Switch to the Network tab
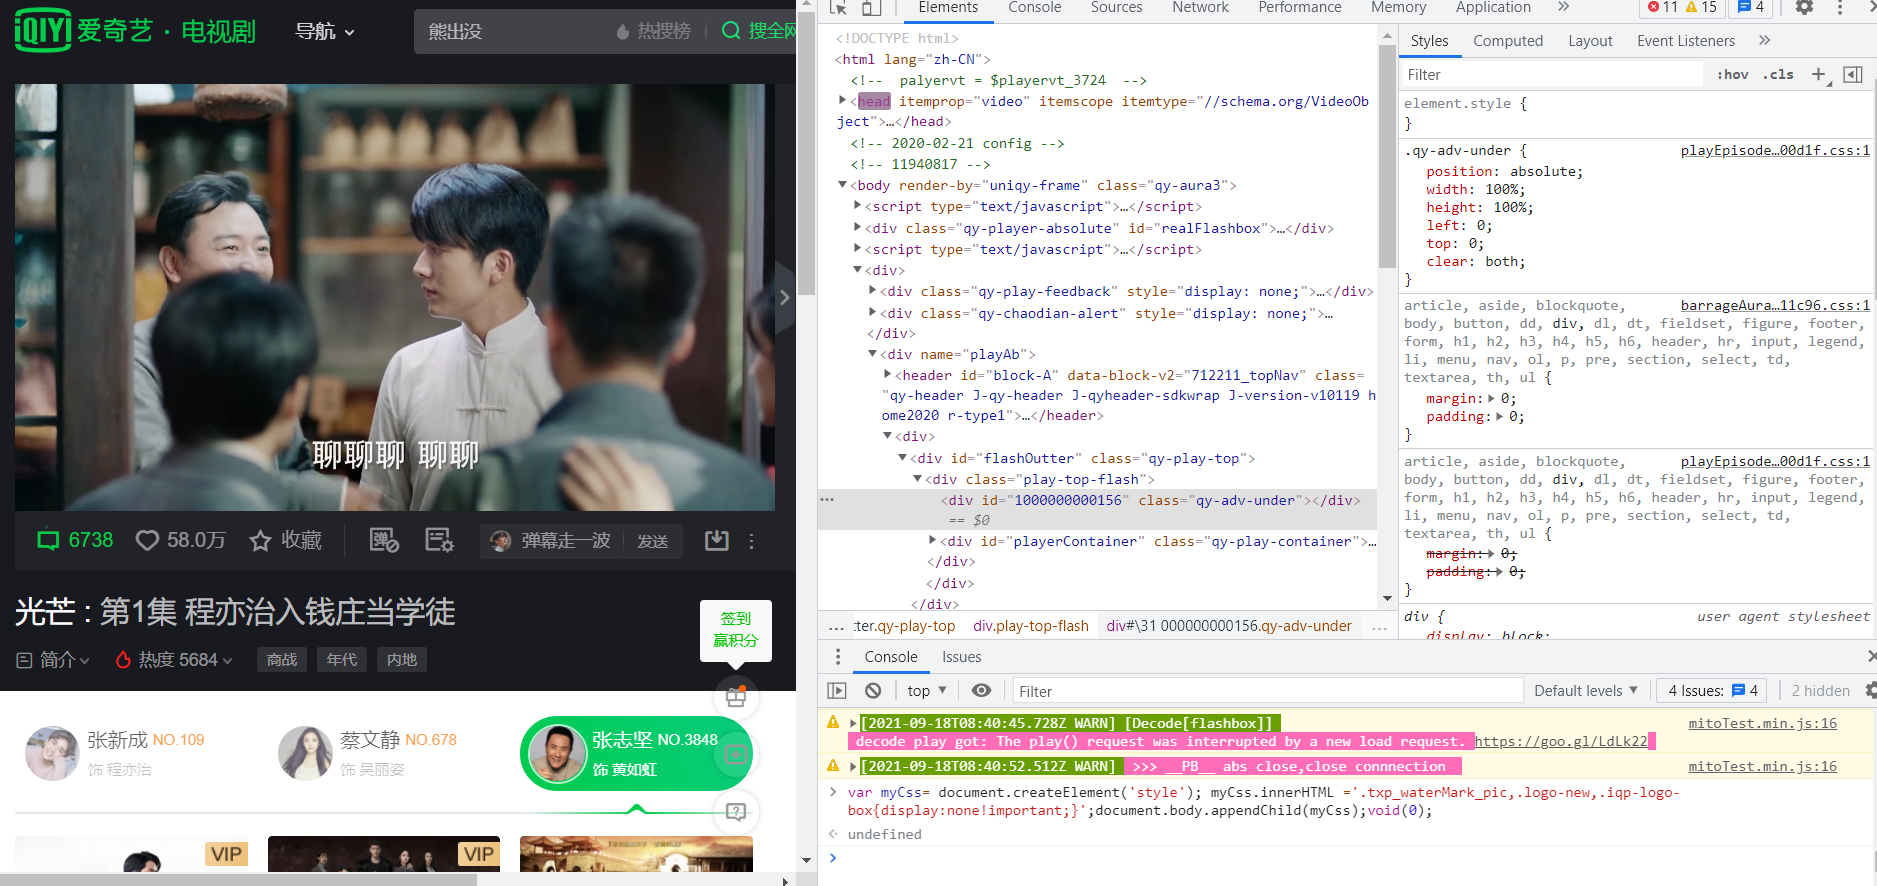 pyautogui.click(x=1200, y=8)
